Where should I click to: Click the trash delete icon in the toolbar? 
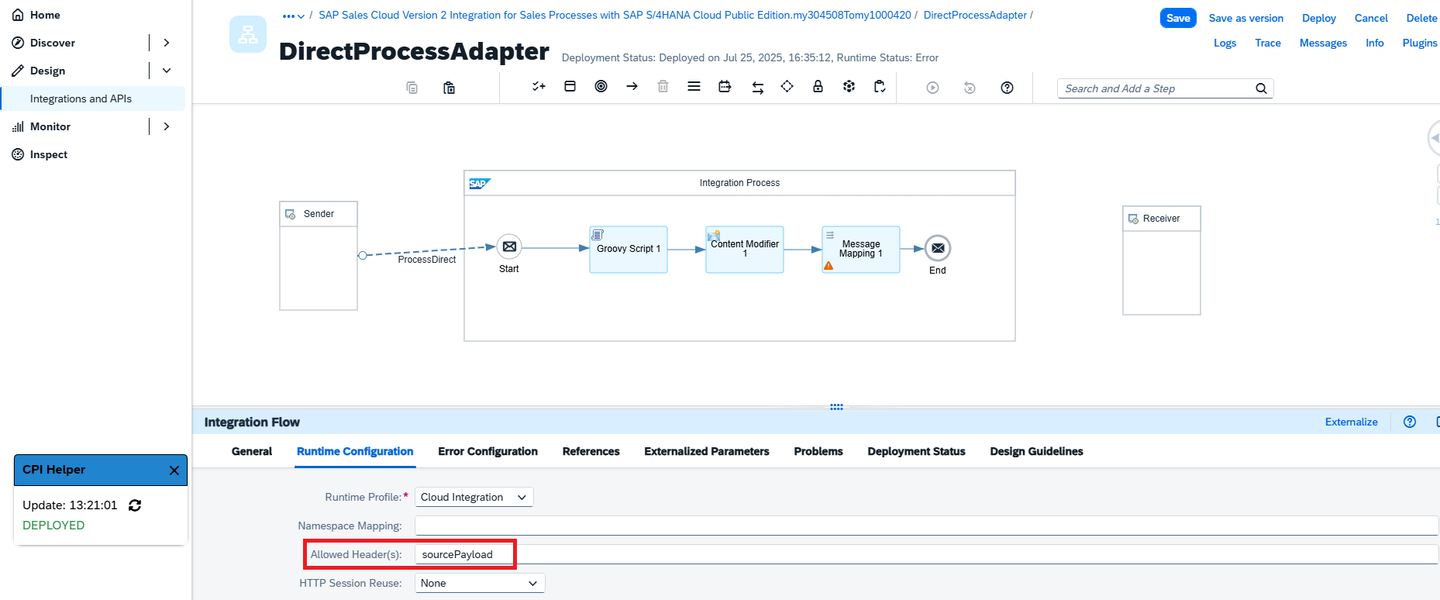663,87
